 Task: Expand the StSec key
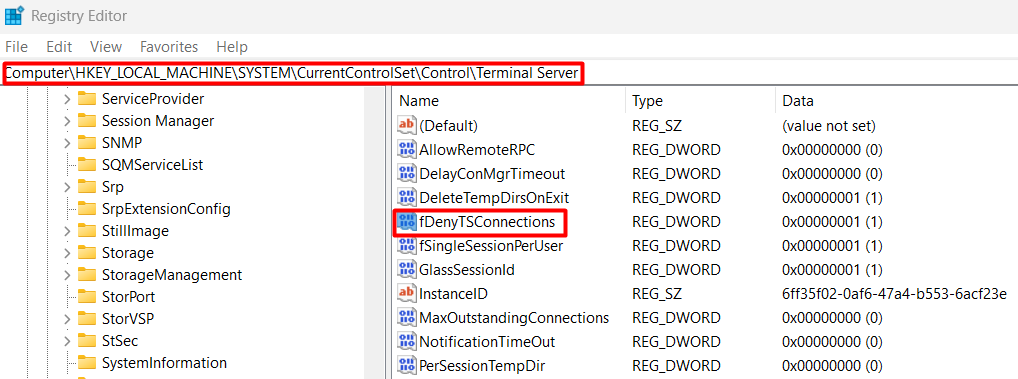[x=67, y=341]
